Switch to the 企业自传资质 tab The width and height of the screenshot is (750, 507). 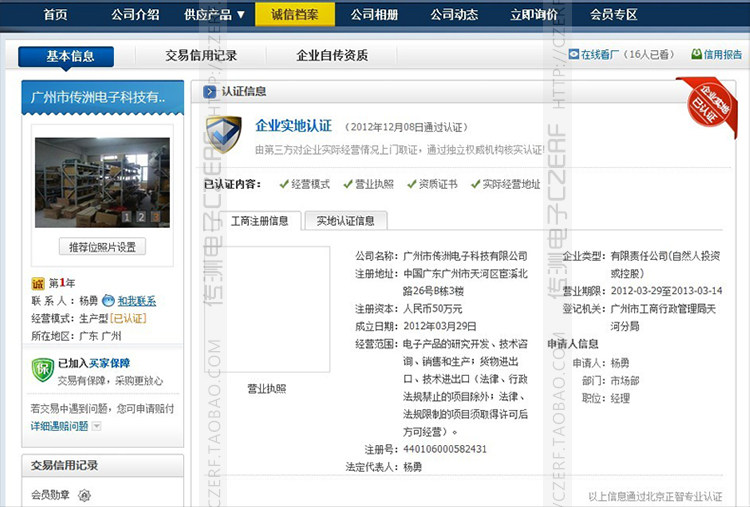332,55
